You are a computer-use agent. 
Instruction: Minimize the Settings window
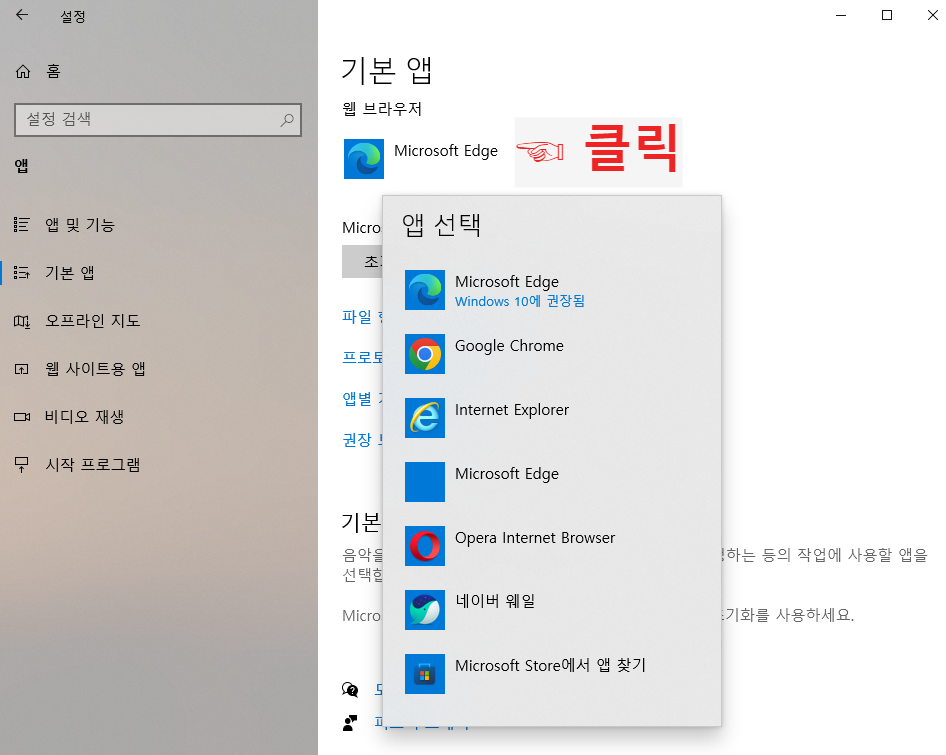[841, 15]
